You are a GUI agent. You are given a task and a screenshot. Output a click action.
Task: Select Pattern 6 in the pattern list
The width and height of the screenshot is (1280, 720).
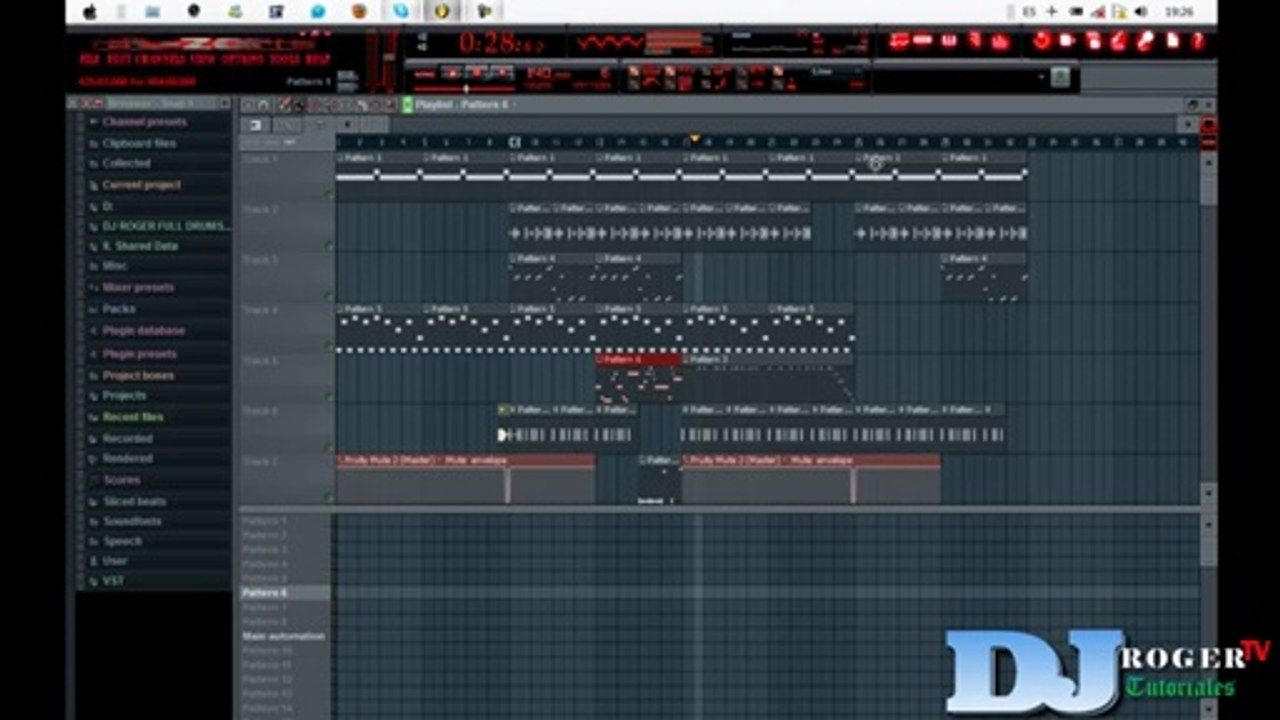point(285,593)
